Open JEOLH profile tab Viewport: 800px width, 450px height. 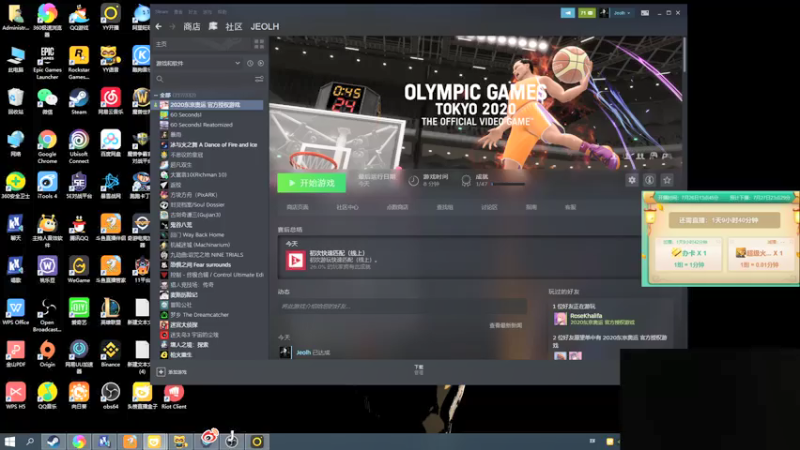coord(264,27)
